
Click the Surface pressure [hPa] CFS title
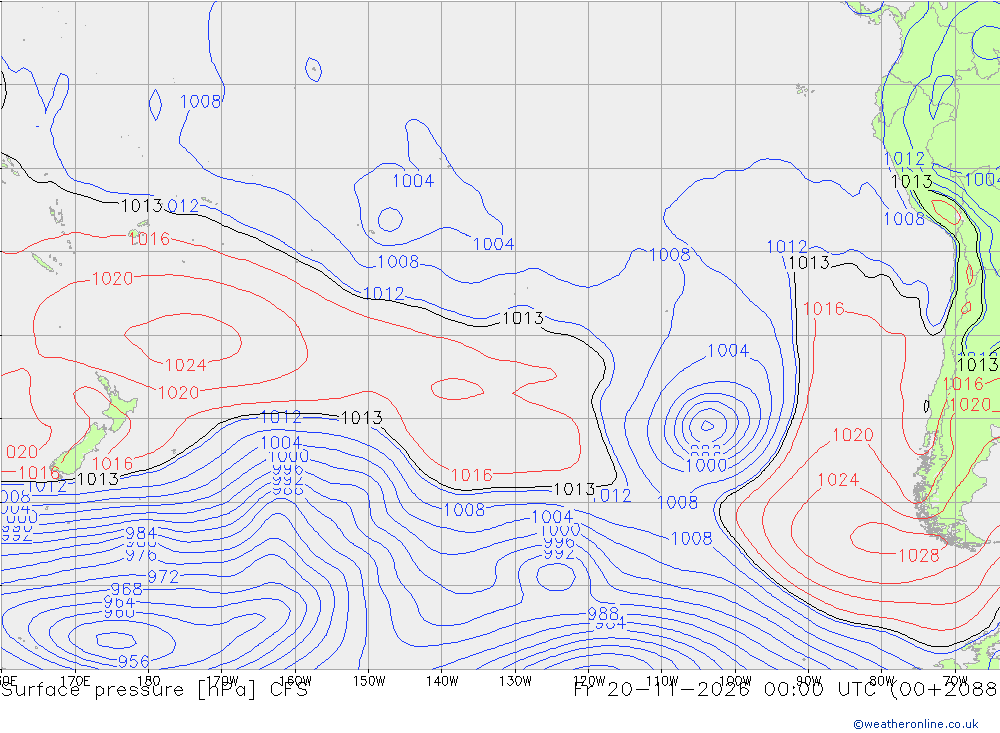(x=154, y=690)
